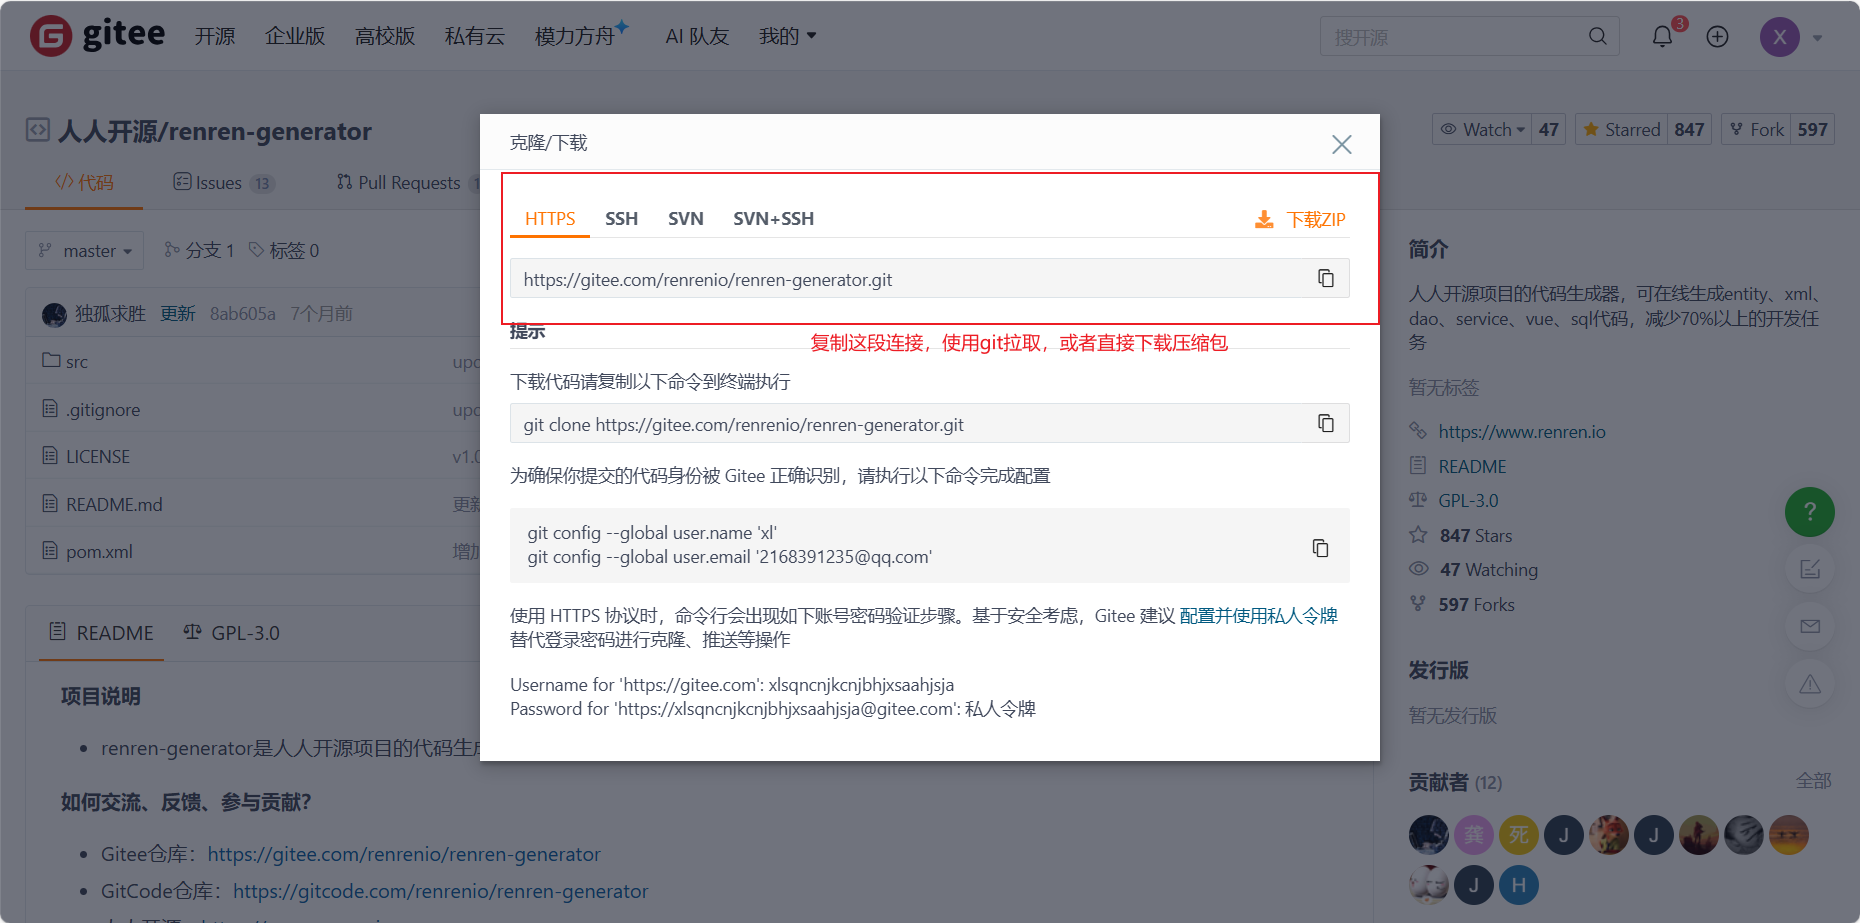Open the 代码 tab
The height and width of the screenshot is (923, 1860).
click(84, 183)
